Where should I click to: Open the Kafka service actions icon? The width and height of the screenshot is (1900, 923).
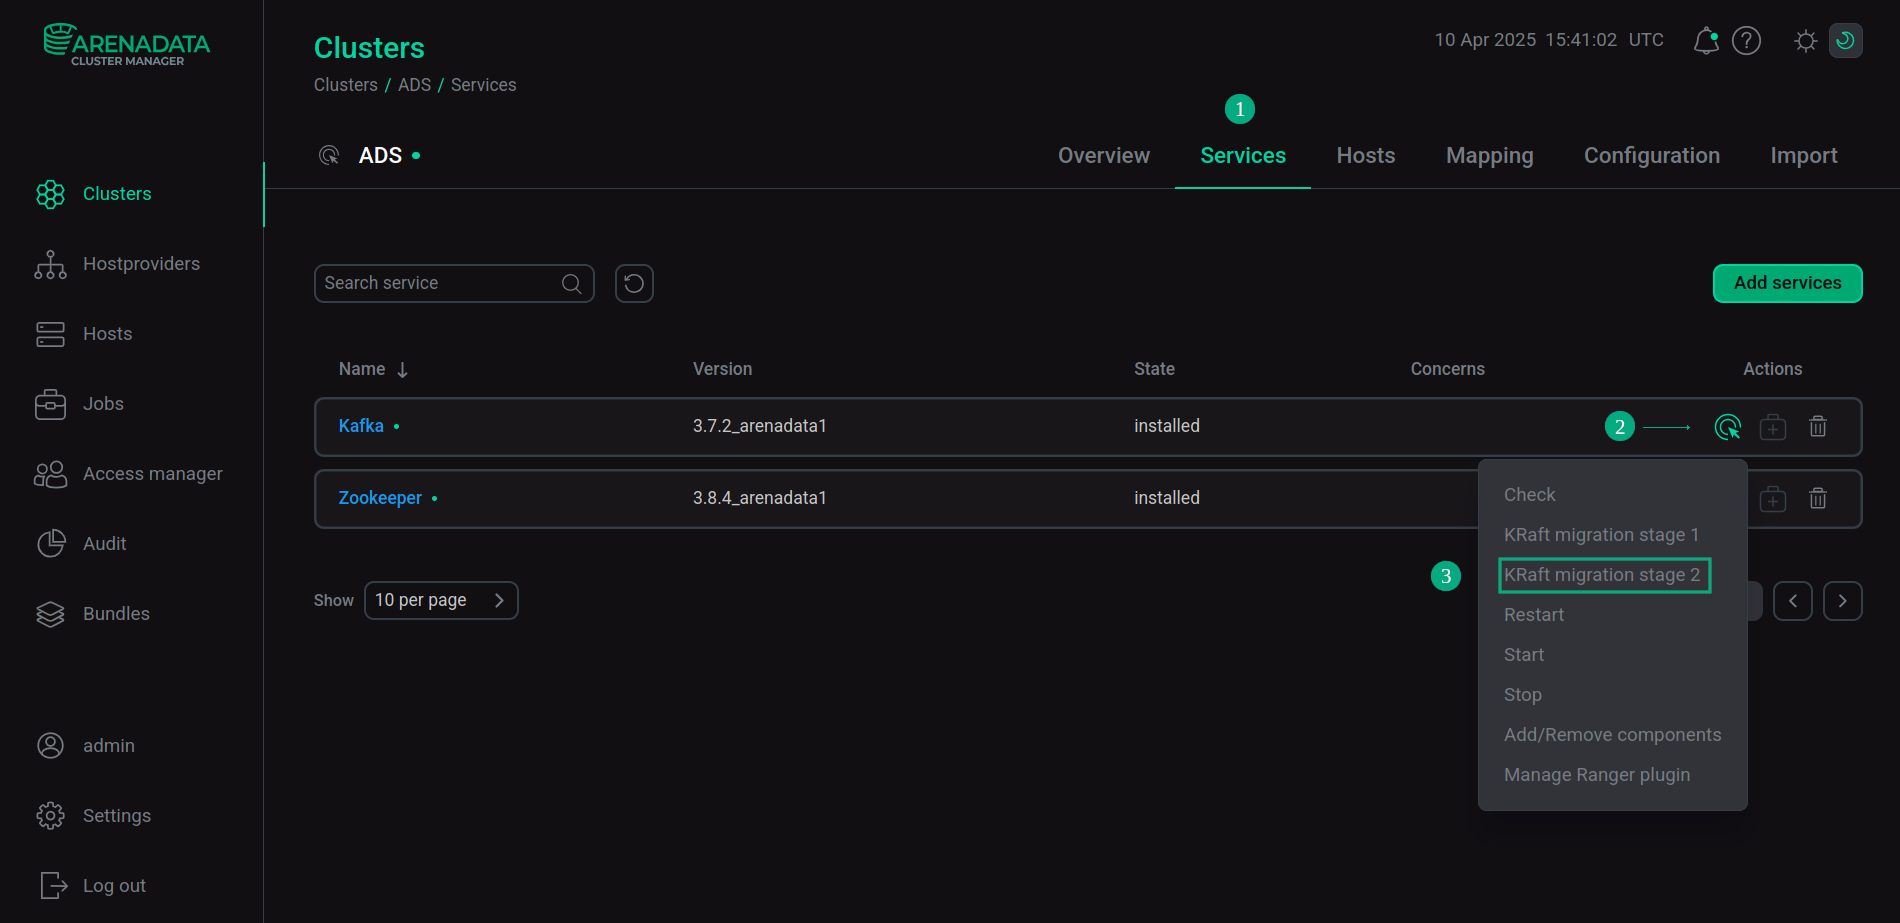[x=1727, y=427]
